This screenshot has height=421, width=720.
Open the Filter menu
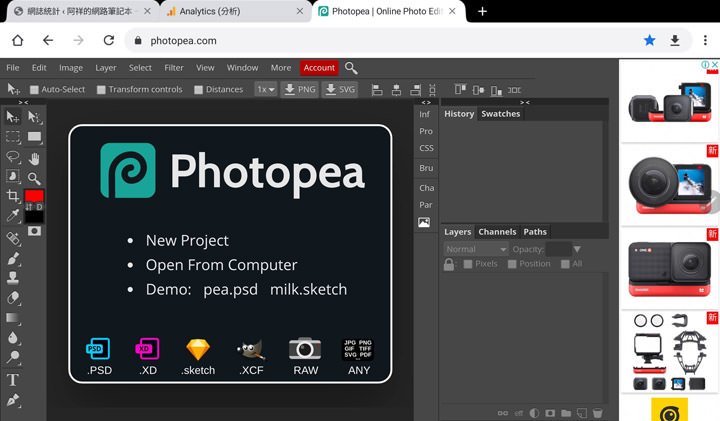pos(174,67)
